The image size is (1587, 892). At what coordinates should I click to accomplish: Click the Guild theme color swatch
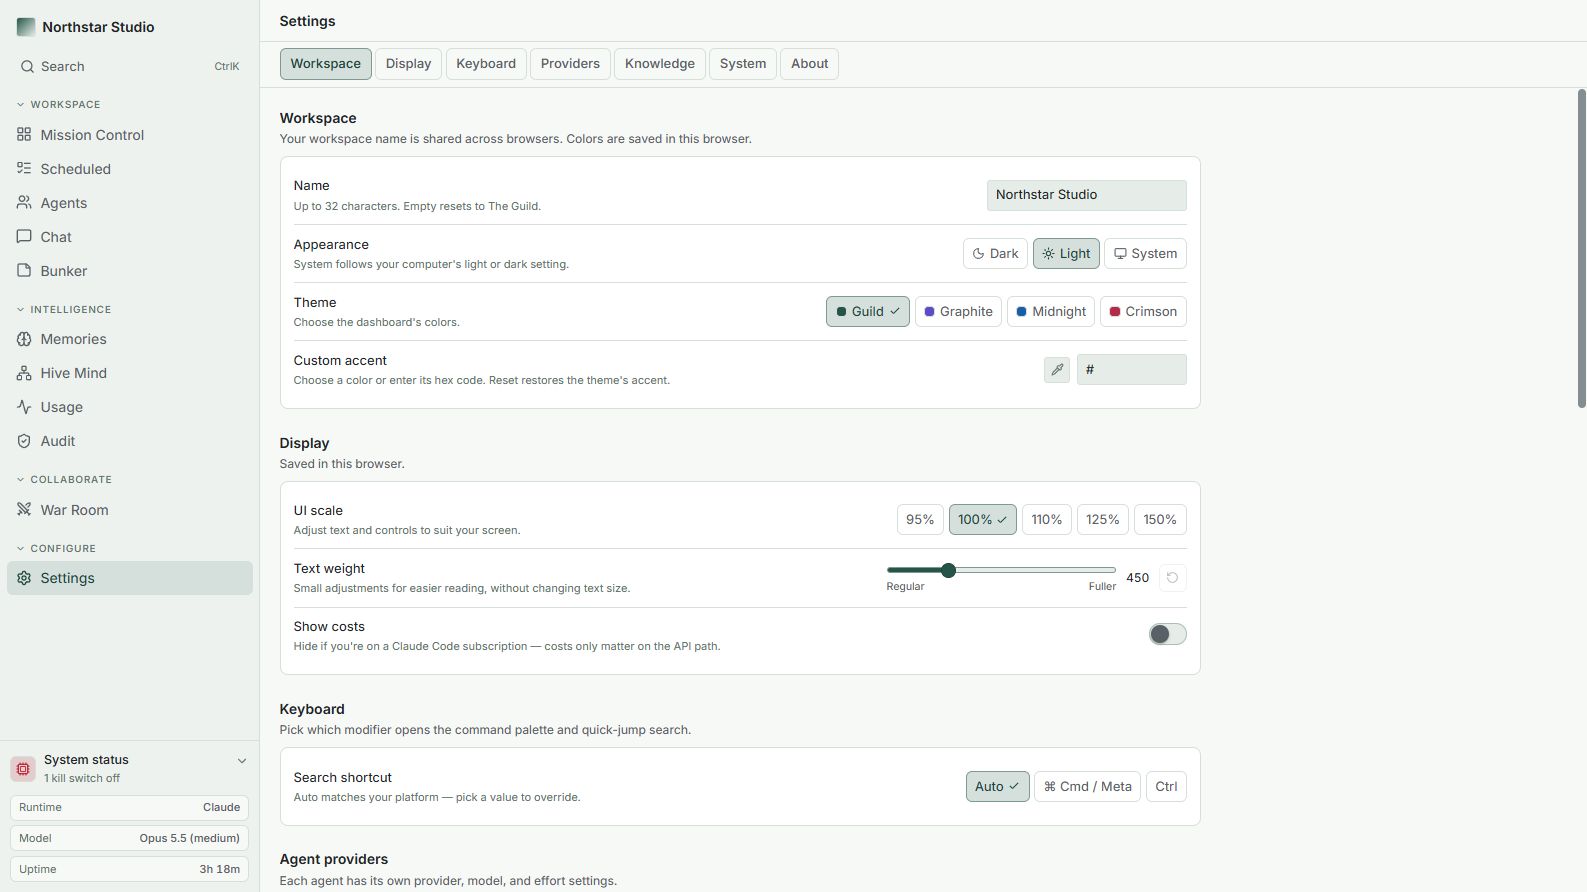842,312
